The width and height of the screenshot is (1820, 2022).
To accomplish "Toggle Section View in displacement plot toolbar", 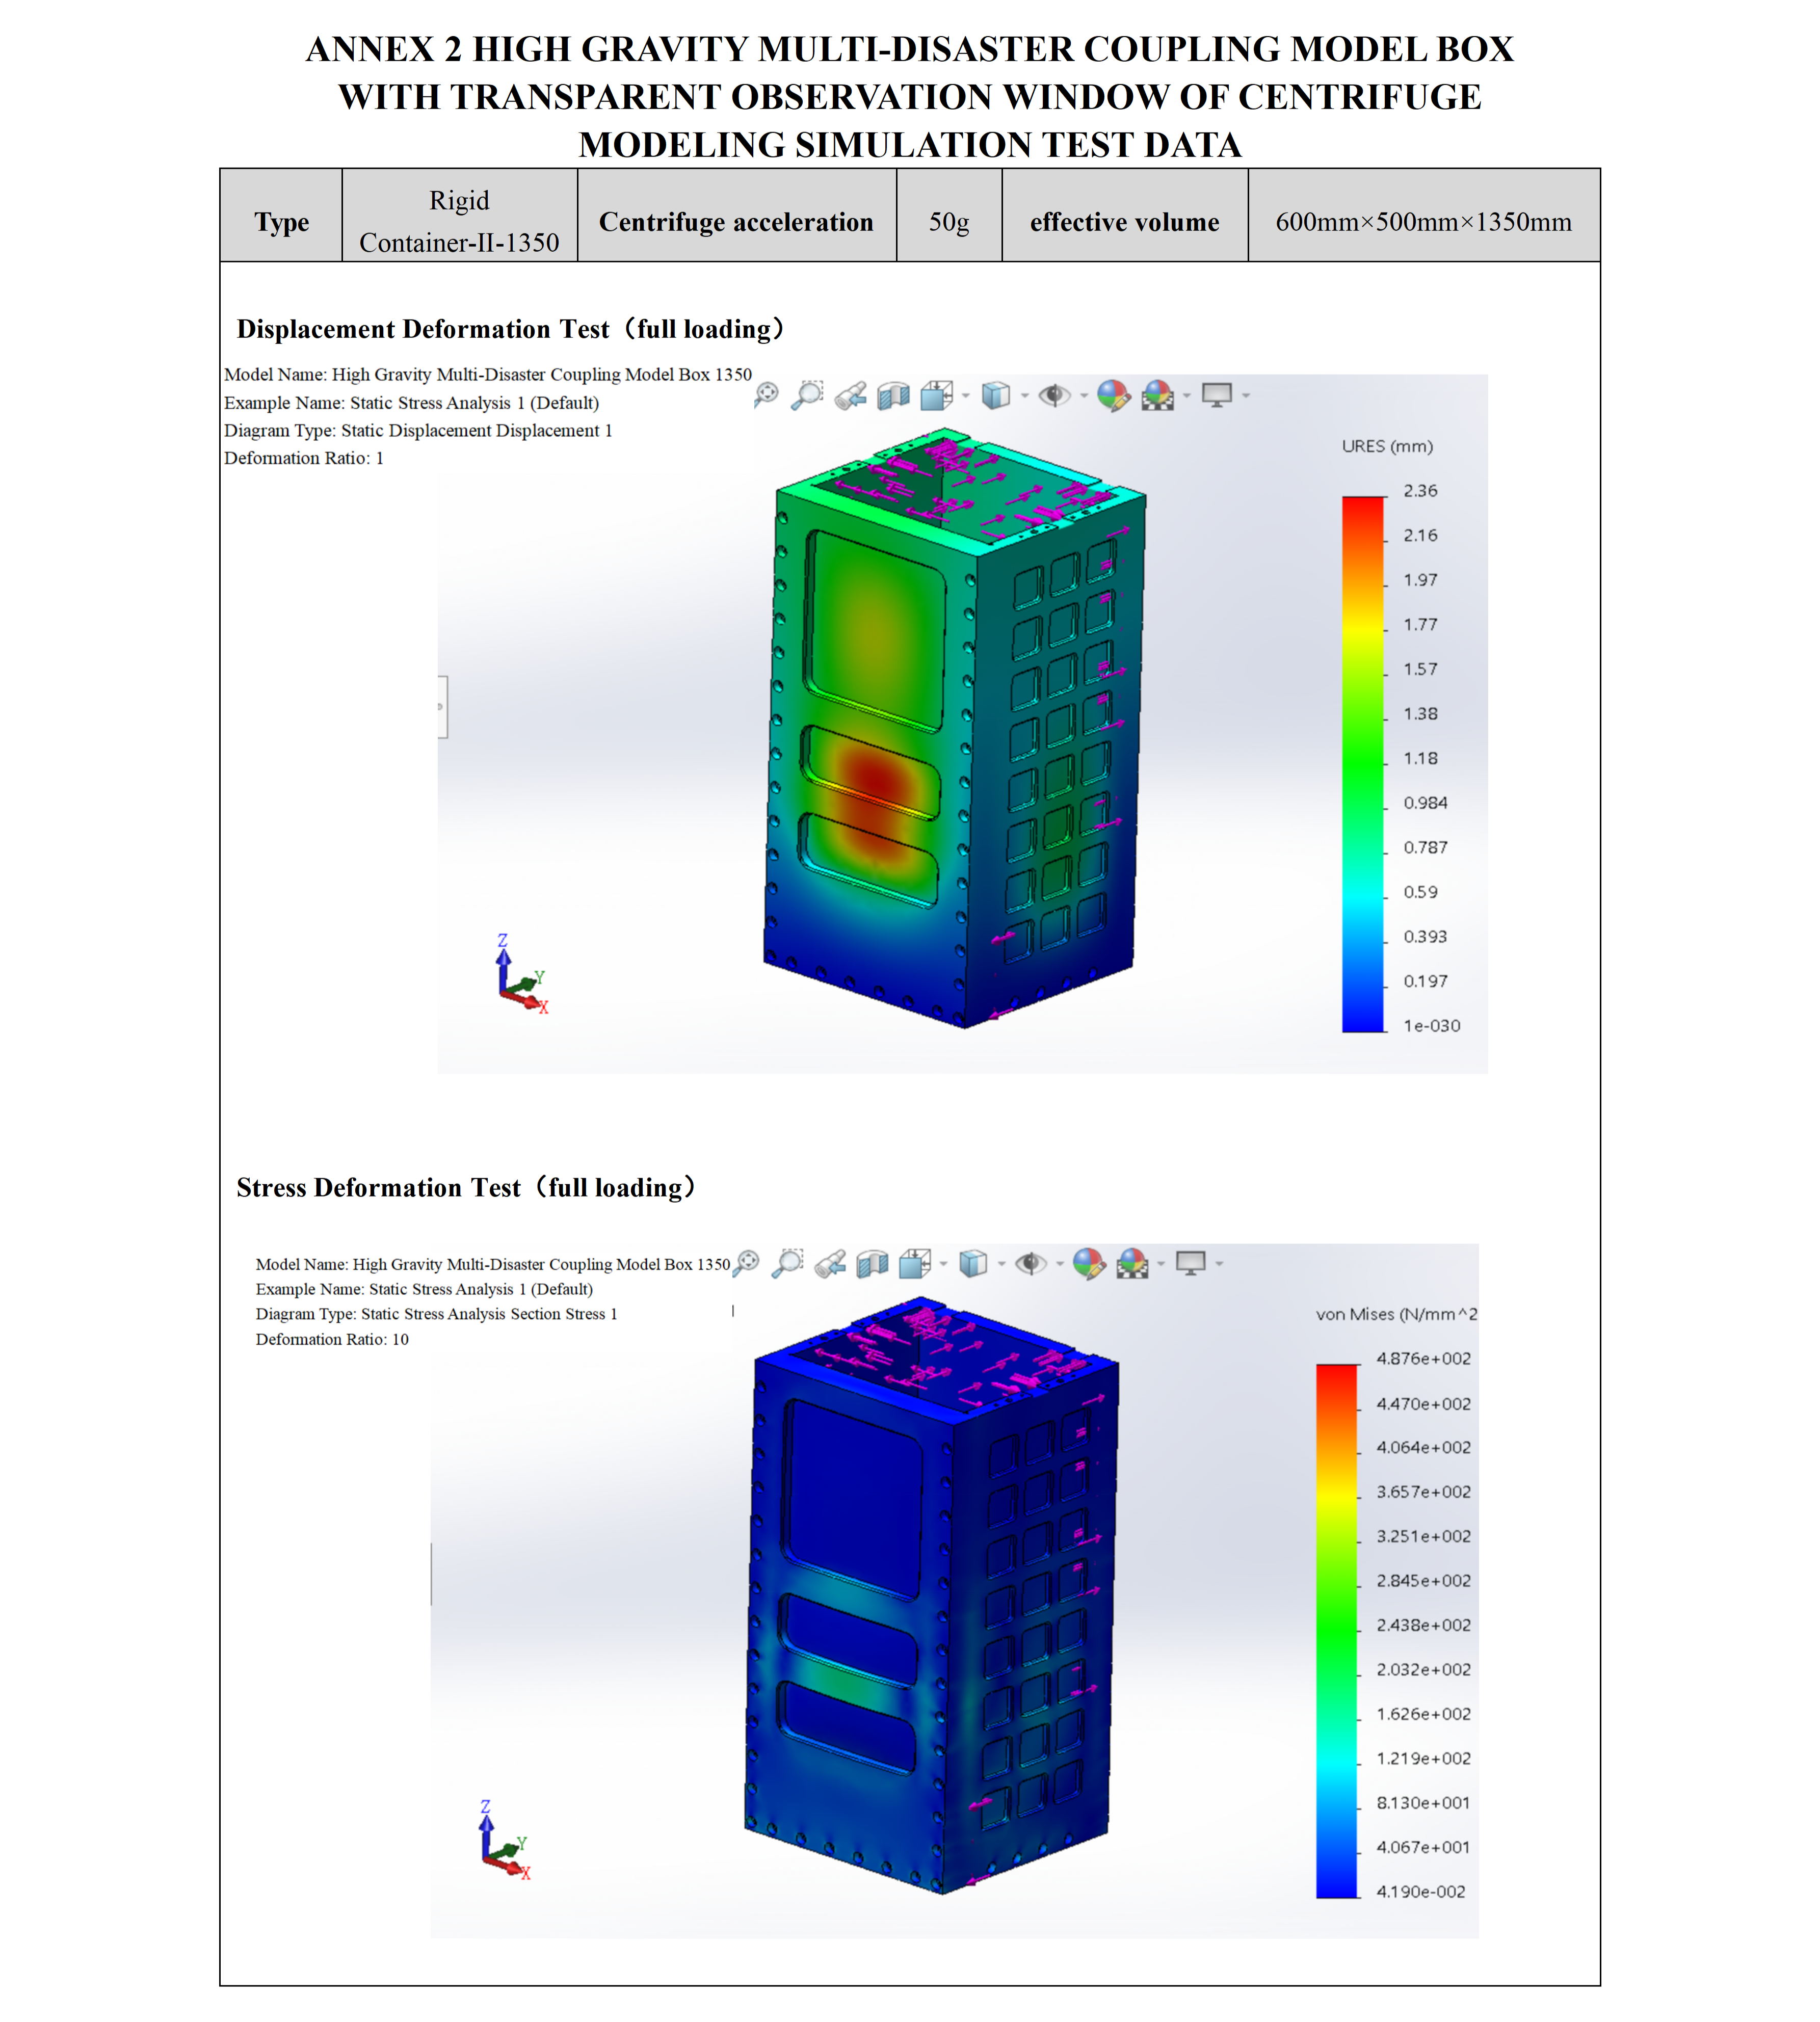I will point(893,397).
